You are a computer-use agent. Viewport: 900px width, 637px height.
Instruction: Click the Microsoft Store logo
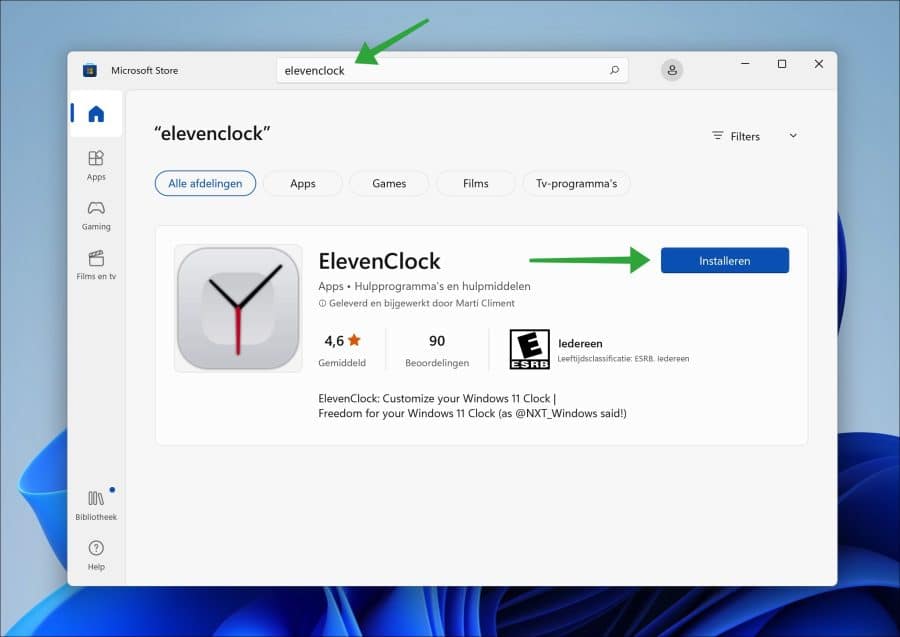click(x=91, y=70)
